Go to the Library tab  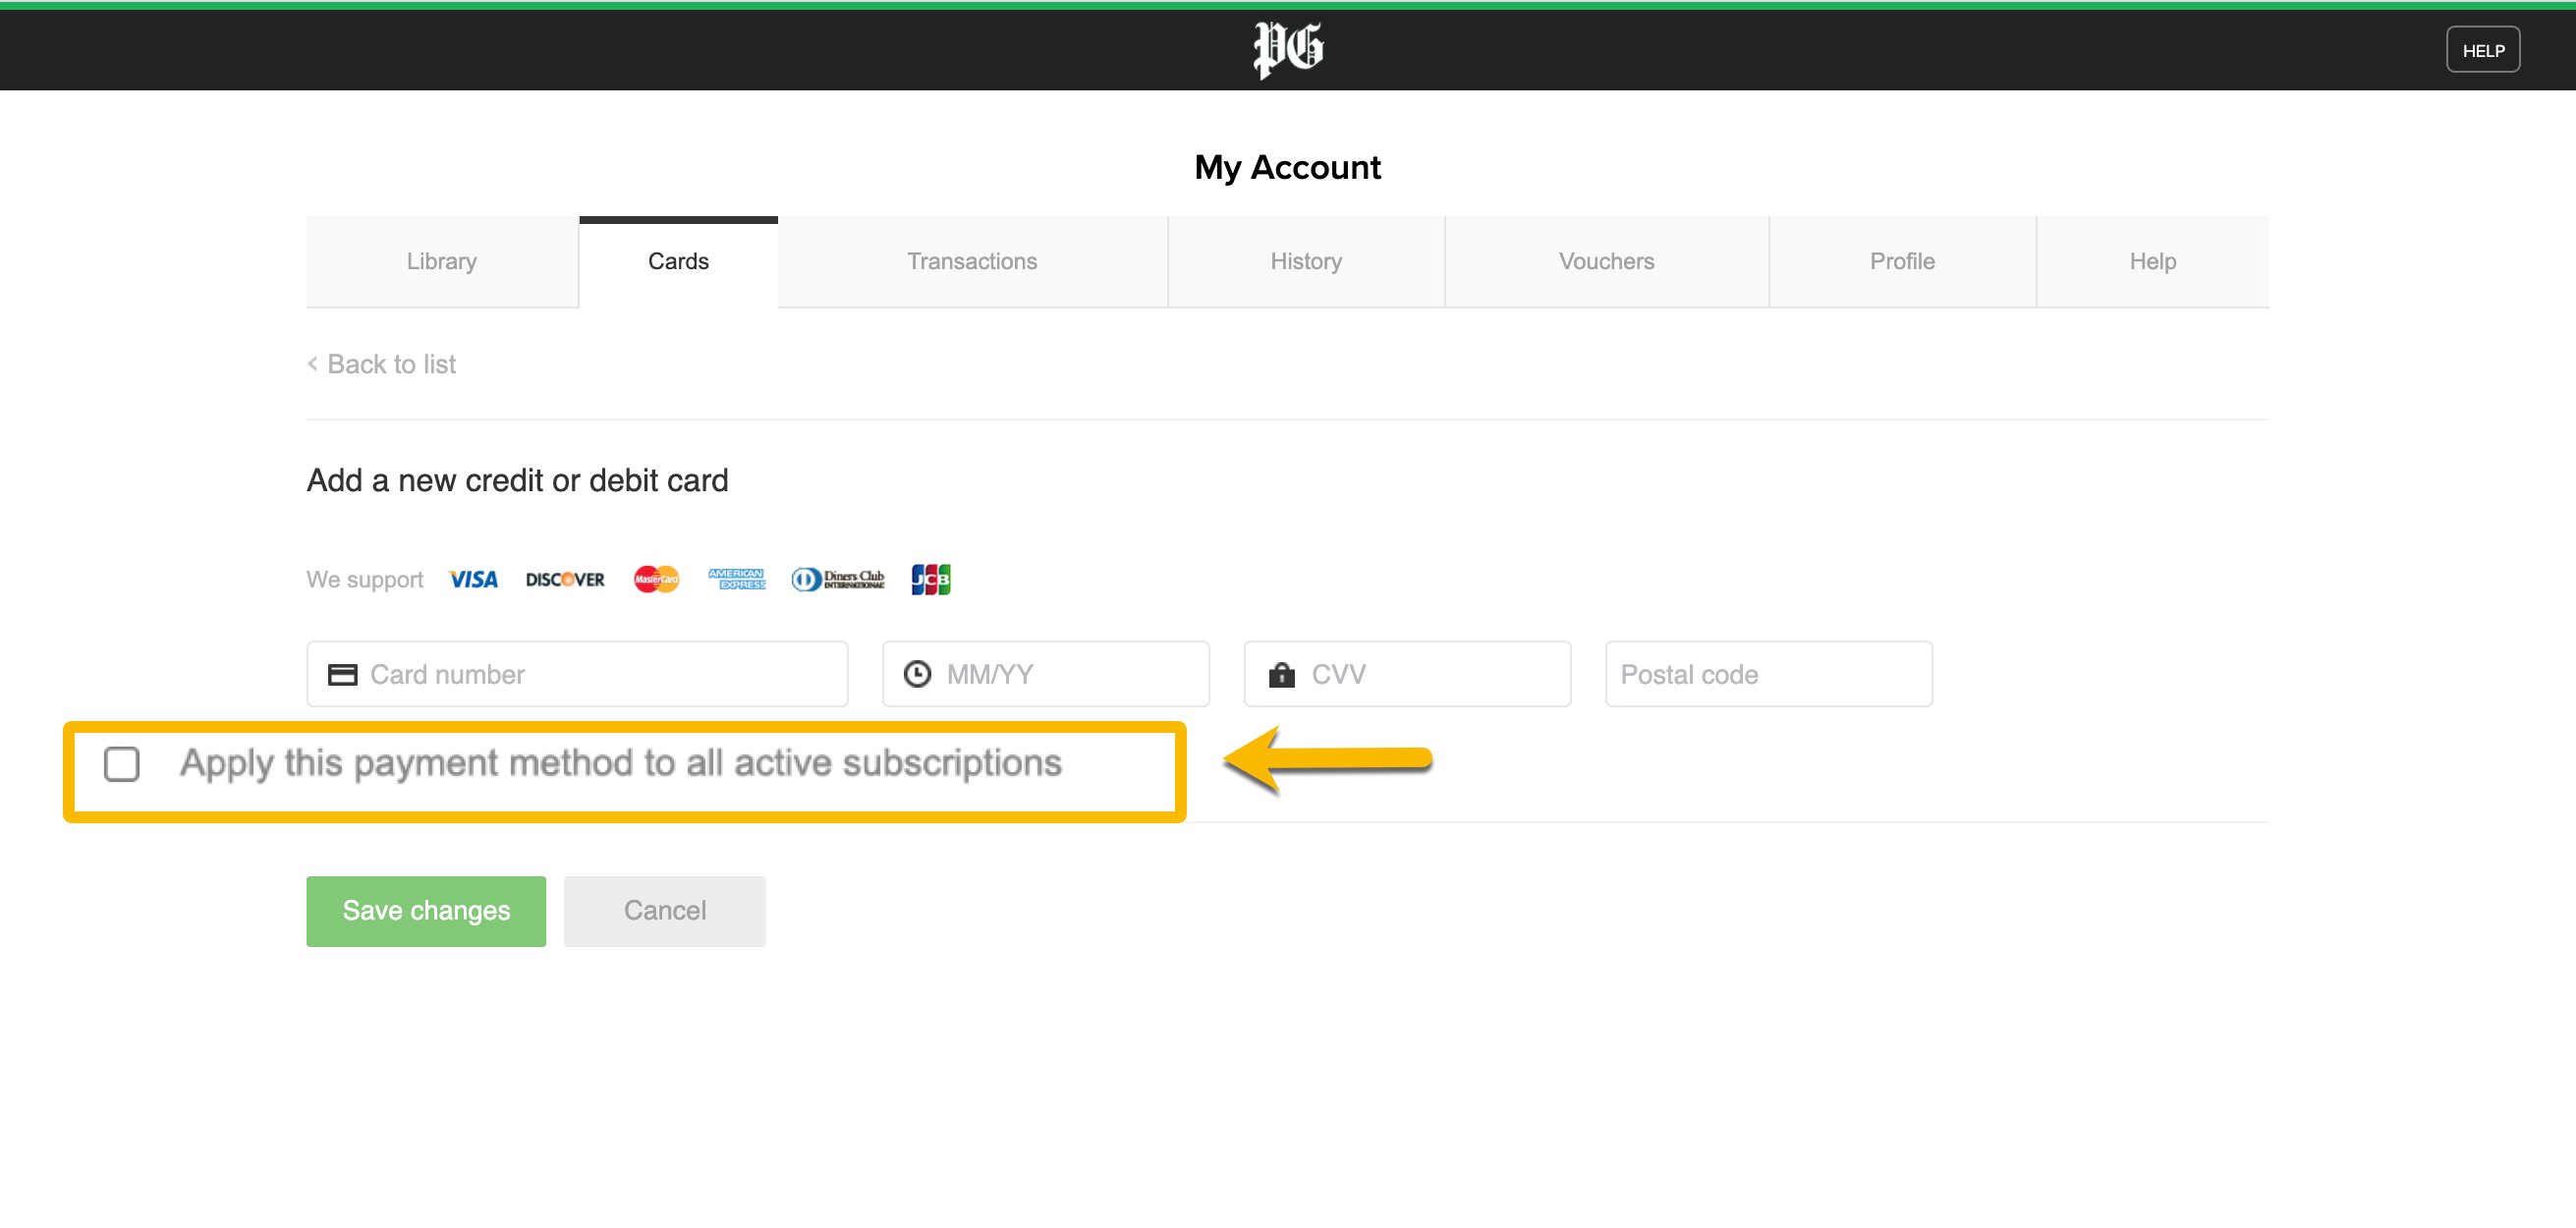[441, 262]
